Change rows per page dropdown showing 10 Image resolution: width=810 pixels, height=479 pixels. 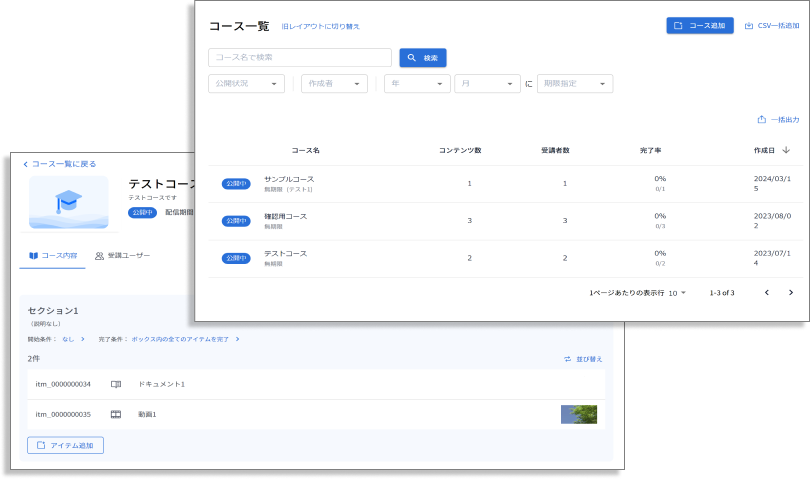(x=678, y=293)
